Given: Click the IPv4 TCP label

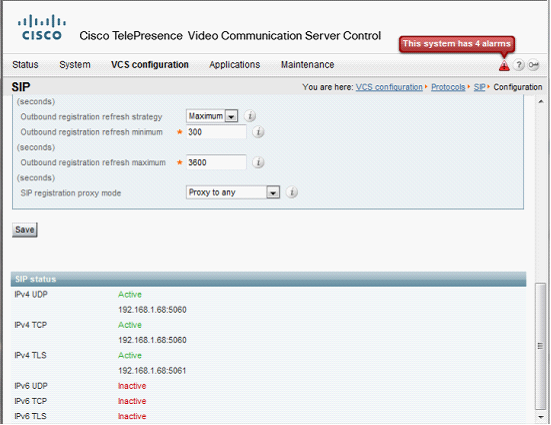Looking at the screenshot, I should [x=31, y=325].
